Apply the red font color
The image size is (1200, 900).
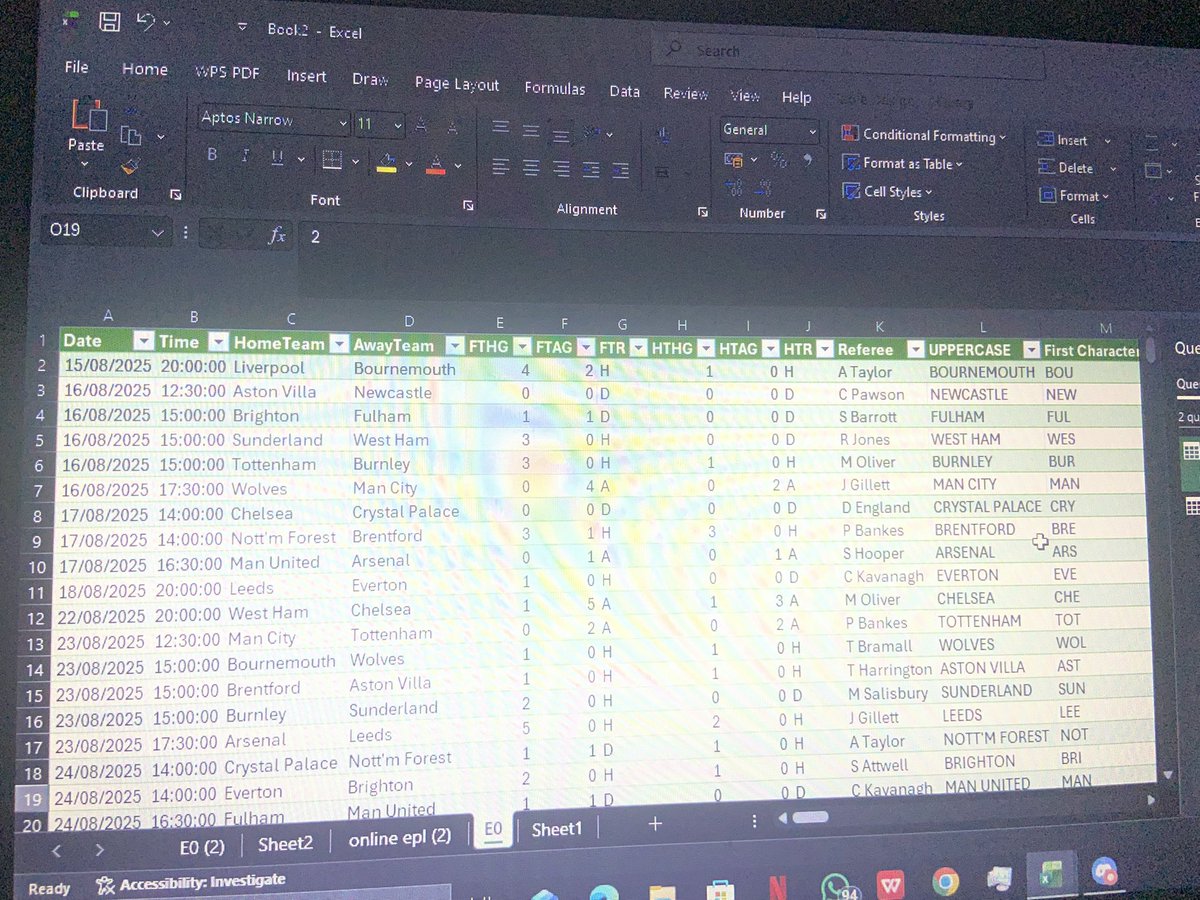tap(435, 164)
